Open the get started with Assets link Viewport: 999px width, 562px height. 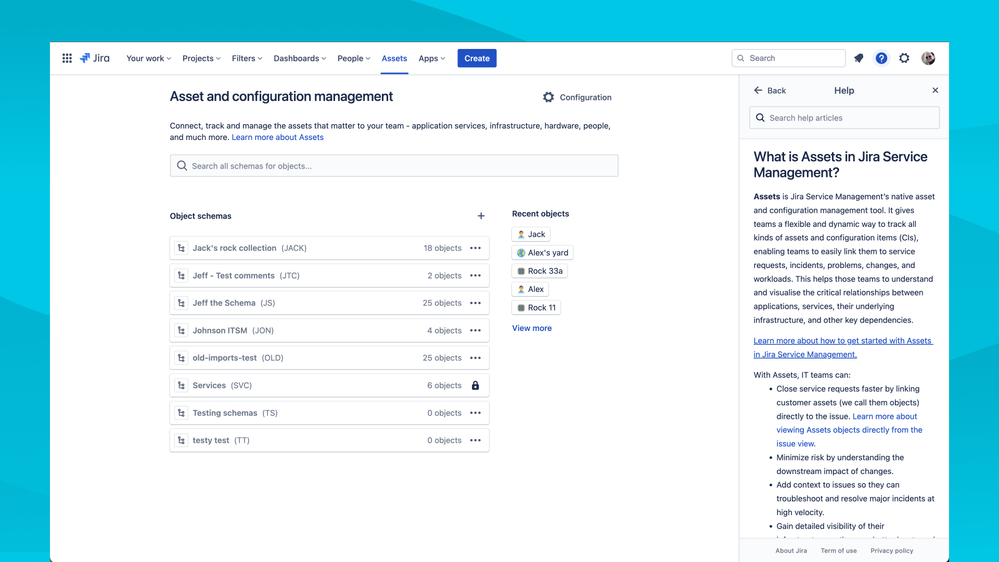(x=843, y=347)
